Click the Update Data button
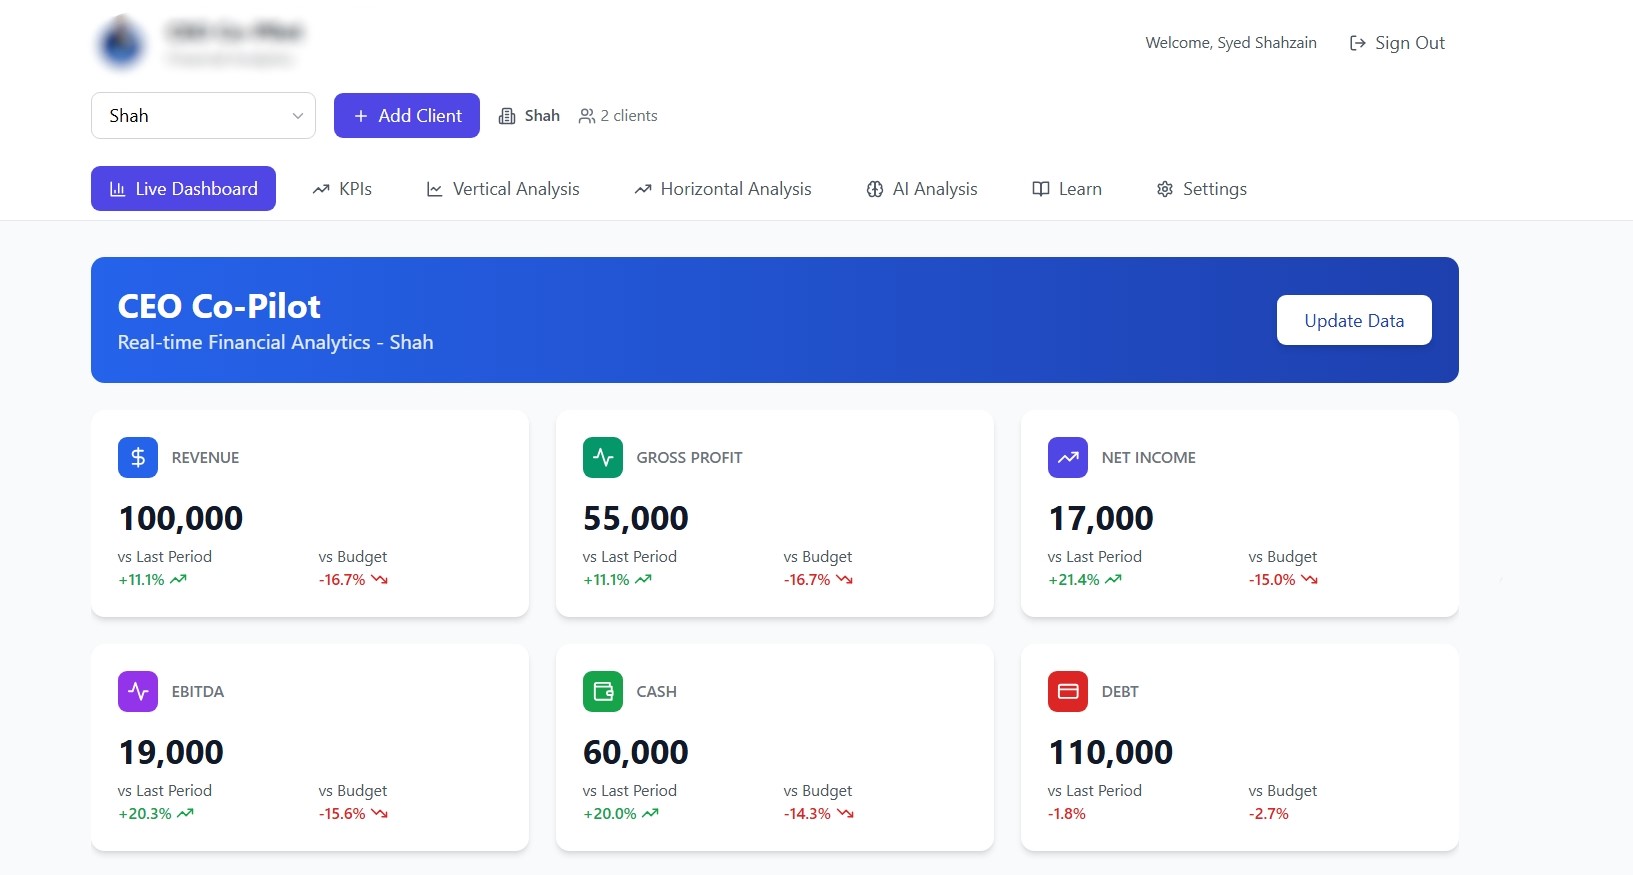Image resolution: width=1633 pixels, height=875 pixels. pyautogui.click(x=1354, y=320)
